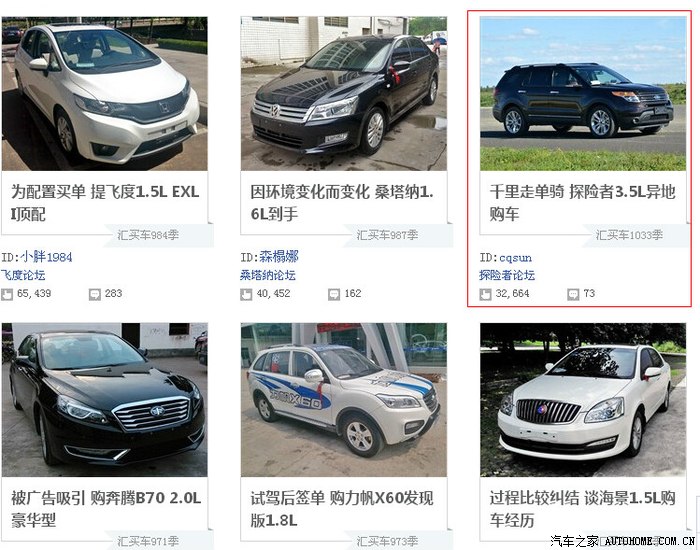This screenshot has height=550, width=700.
Task: Open article 千里走单骑 探险者3.5L异地购车
Action: 582,203
